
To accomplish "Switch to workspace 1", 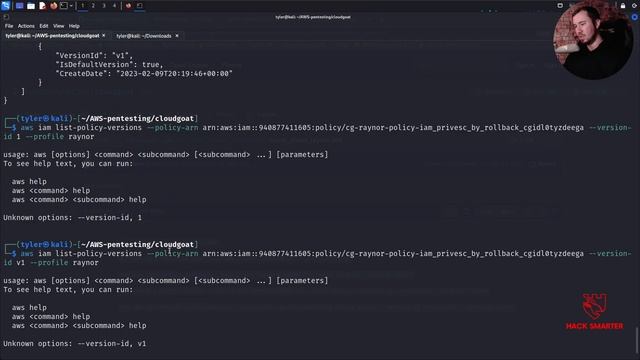I will coord(82,6).
